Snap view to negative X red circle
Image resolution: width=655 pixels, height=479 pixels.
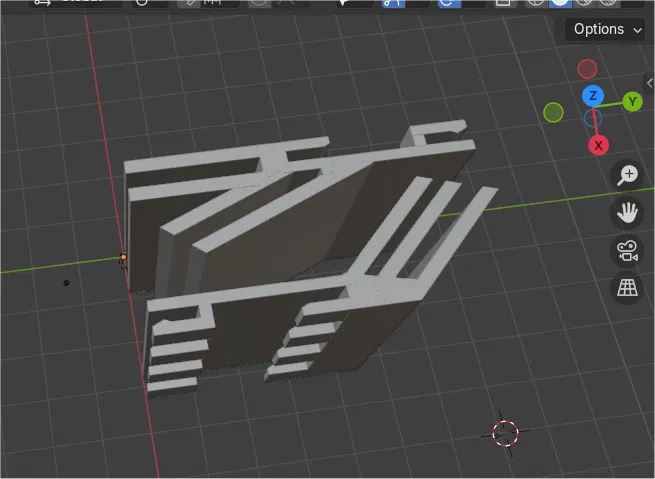click(587, 69)
